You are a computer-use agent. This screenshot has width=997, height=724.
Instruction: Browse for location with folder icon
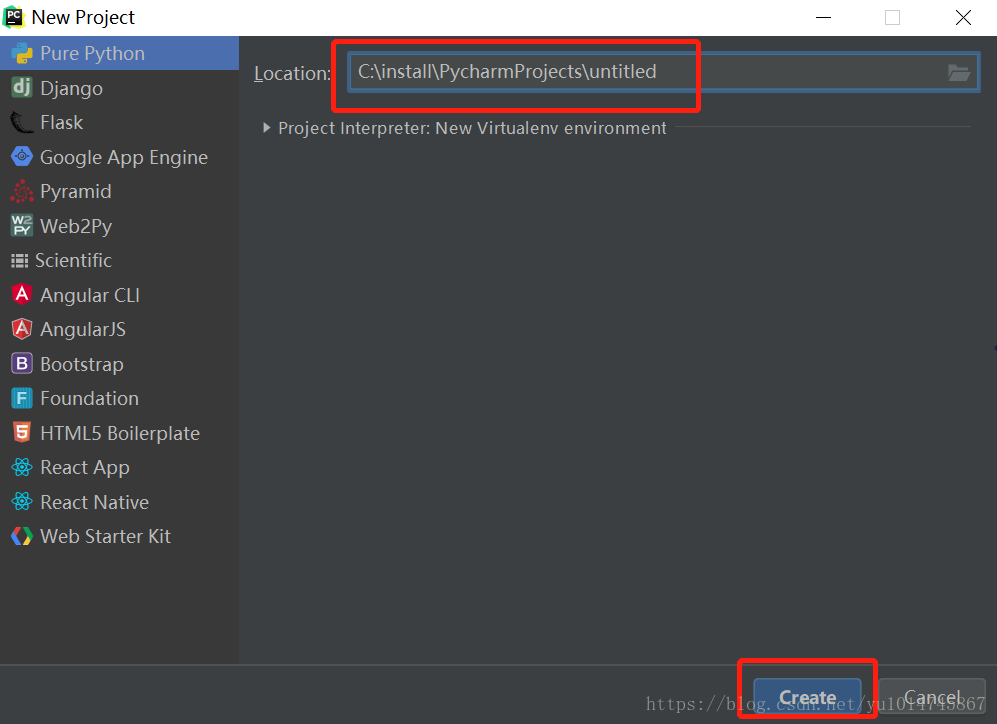958,72
